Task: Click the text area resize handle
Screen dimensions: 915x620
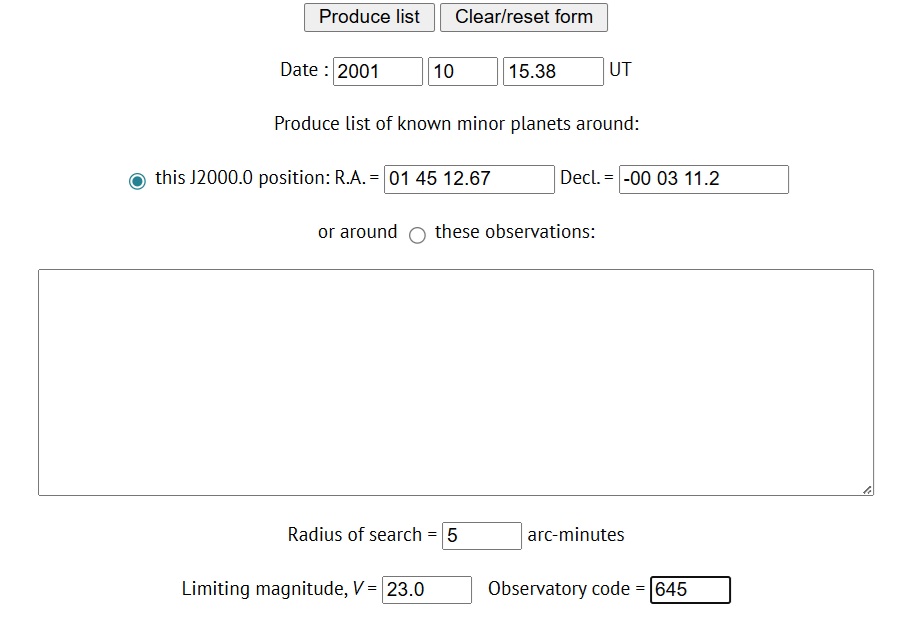Action: tap(866, 488)
